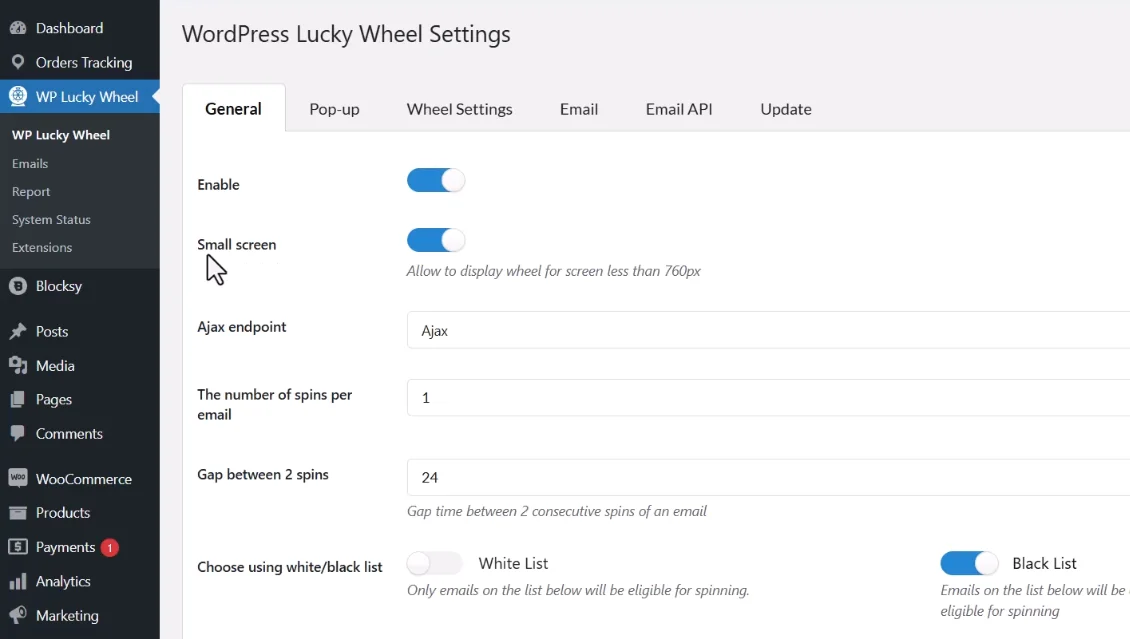Click the Analytics bar chart icon

(18, 581)
